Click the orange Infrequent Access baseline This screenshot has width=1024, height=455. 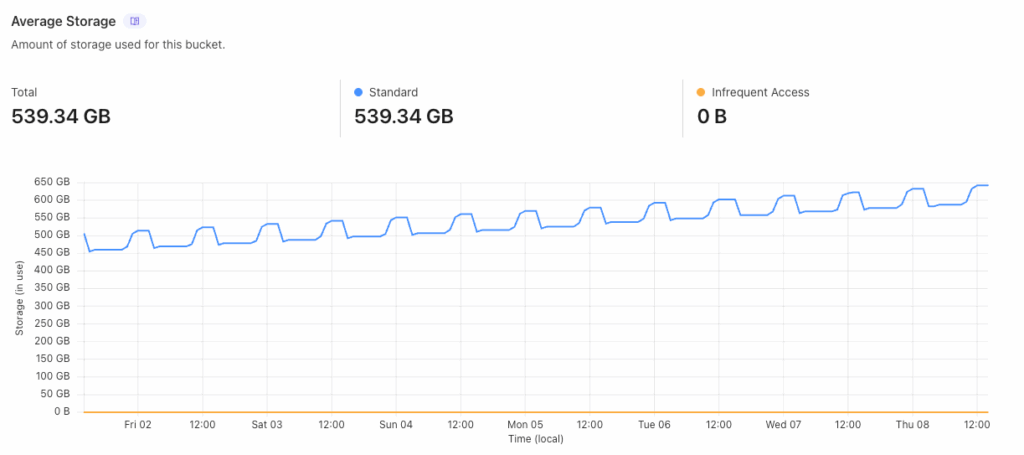tap(536, 412)
